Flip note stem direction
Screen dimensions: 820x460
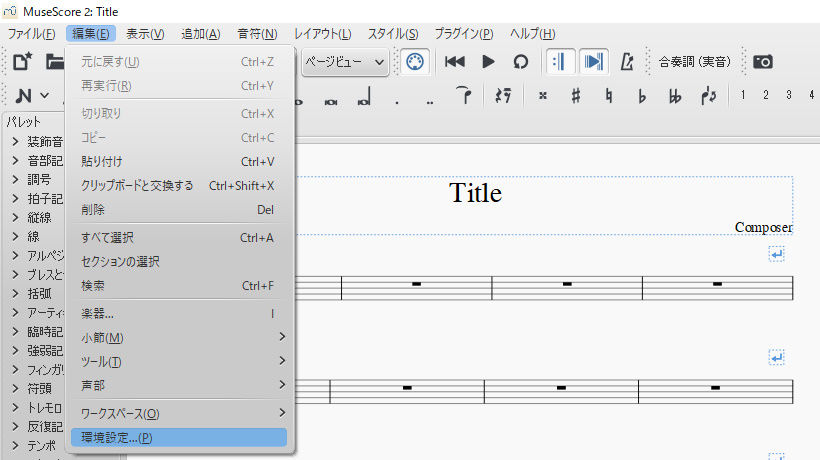709,96
